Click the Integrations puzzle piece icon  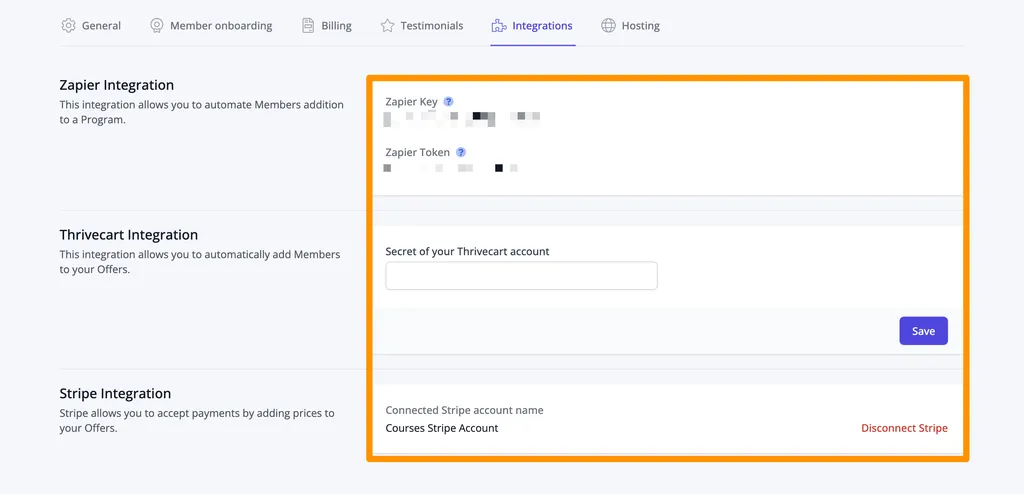pos(499,25)
